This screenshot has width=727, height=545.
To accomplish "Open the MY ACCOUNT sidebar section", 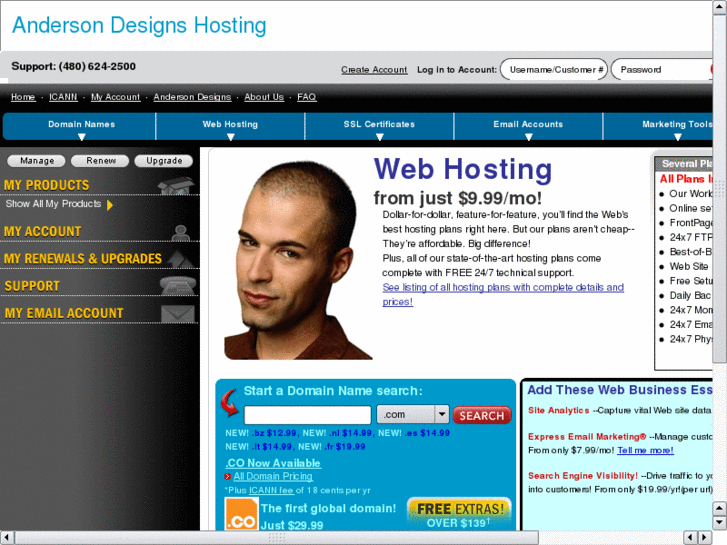I will click(43, 231).
